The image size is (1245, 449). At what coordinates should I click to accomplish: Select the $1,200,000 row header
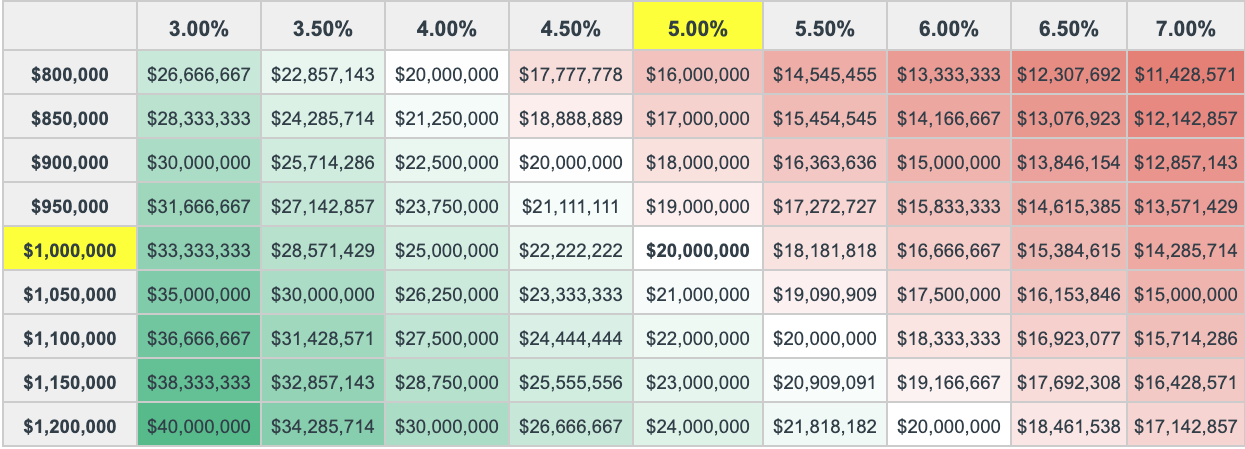69,426
